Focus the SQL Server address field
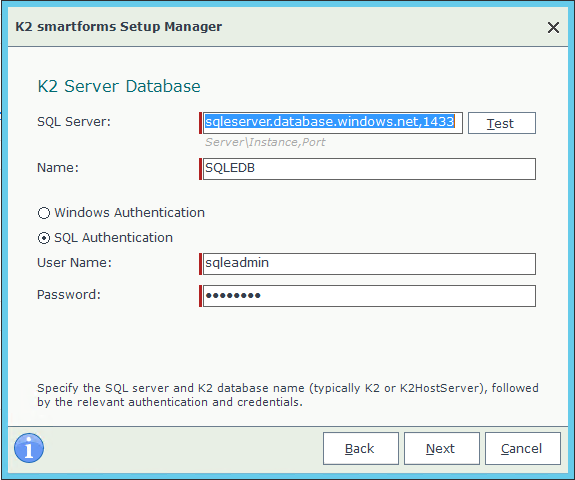The height and width of the screenshot is (480, 575). tap(333, 123)
